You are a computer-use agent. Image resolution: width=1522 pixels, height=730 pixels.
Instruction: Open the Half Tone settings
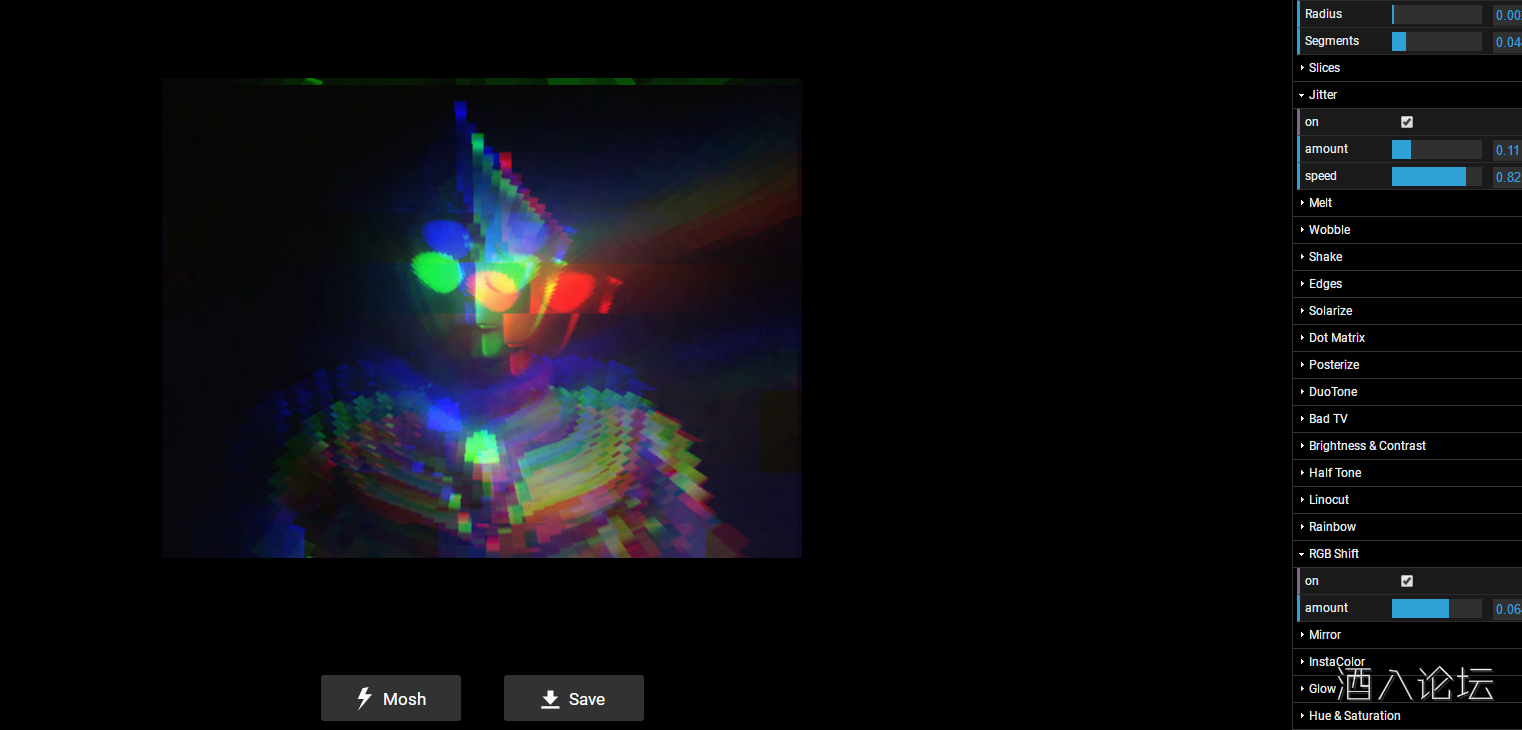[x=1334, y=472]
